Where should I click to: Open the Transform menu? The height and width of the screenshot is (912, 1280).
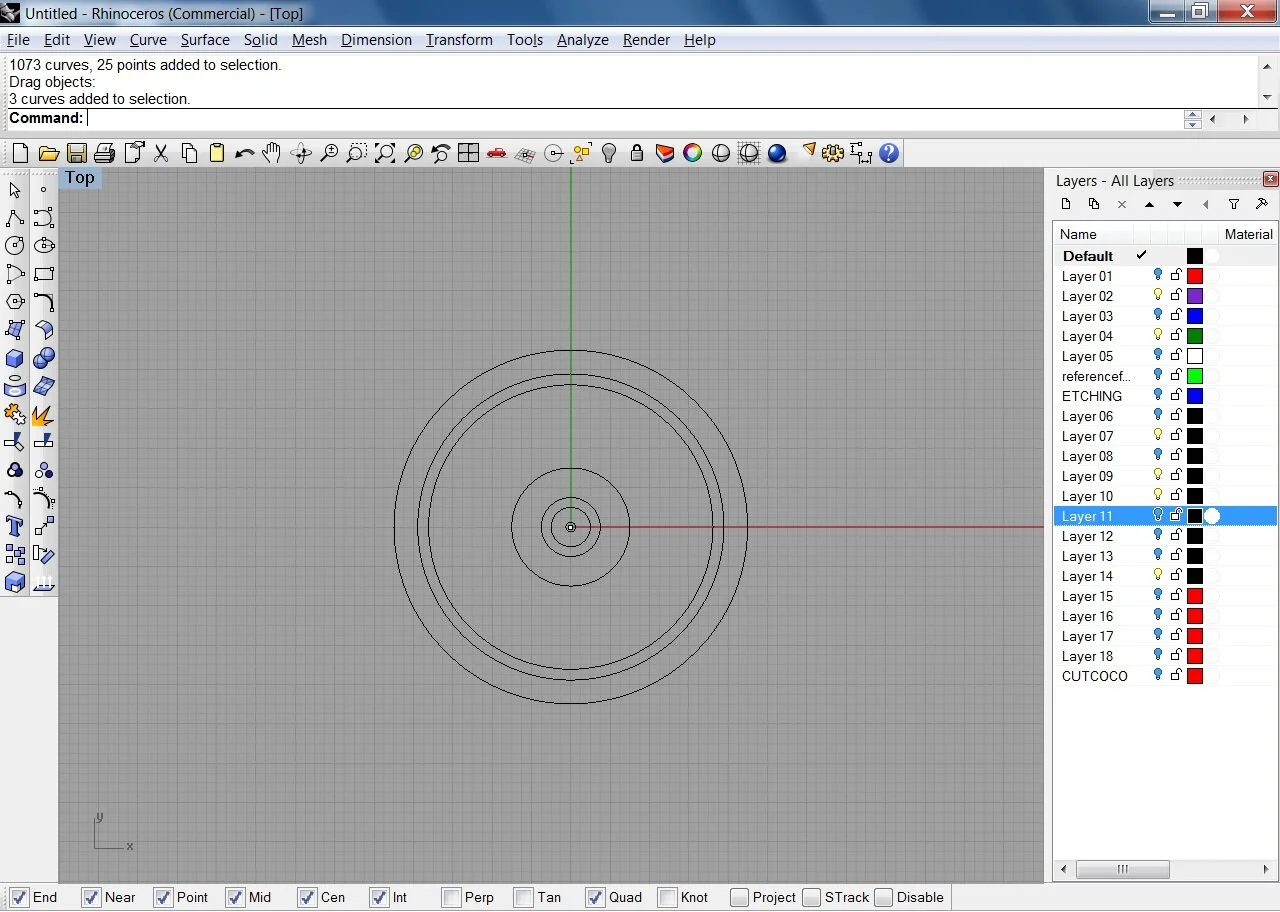459,40
